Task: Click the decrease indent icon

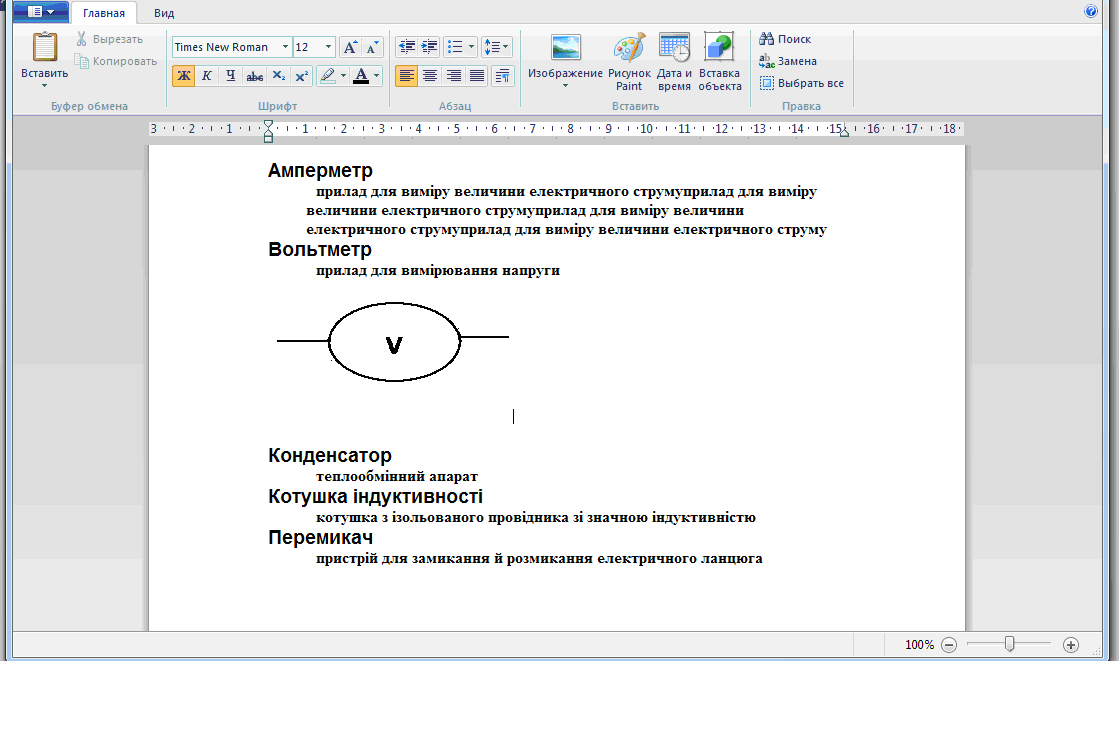Action: (x=407, y=47)
